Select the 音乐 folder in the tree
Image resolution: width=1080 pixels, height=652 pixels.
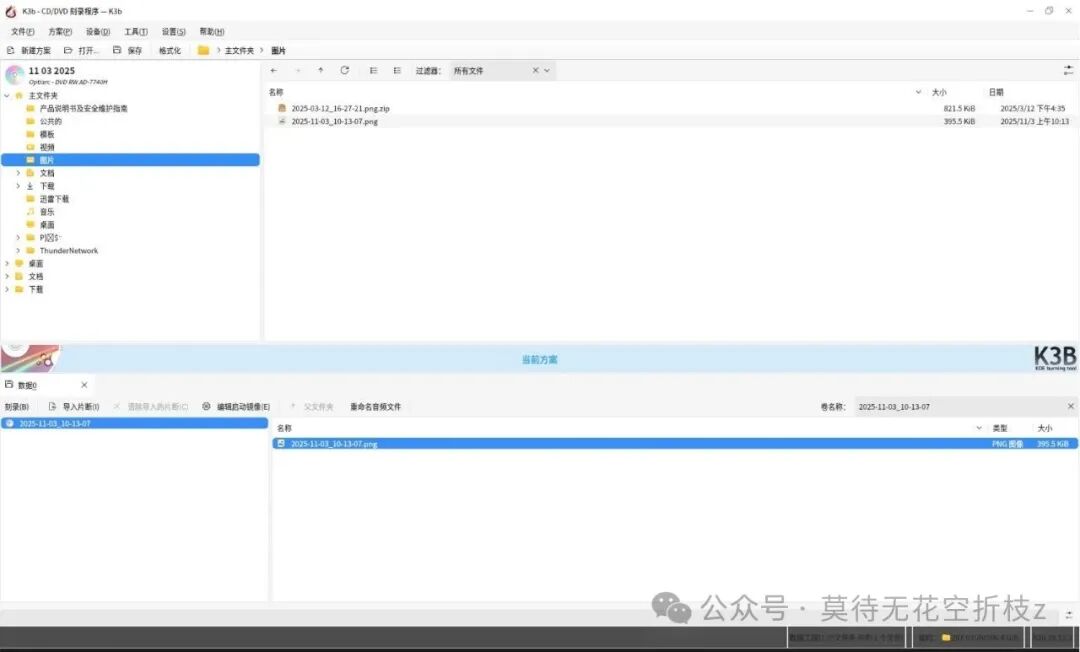tap(47, 212)
